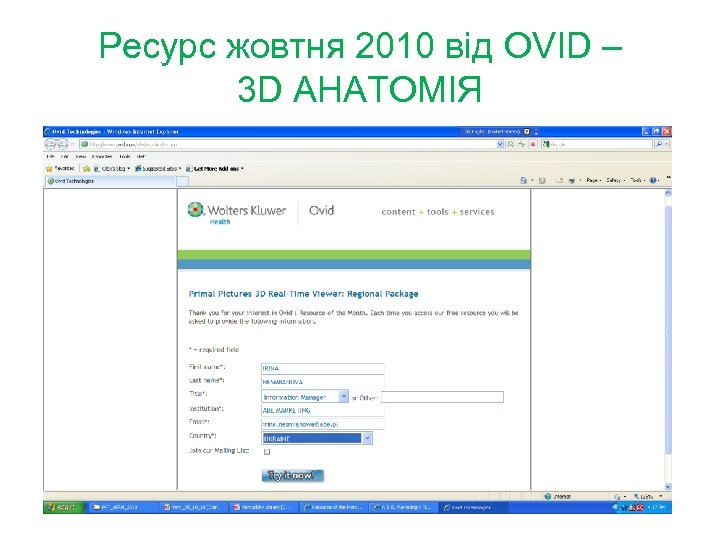Open the File menu
The height and width of the screenshot is (540, 720).
point(50,156)
